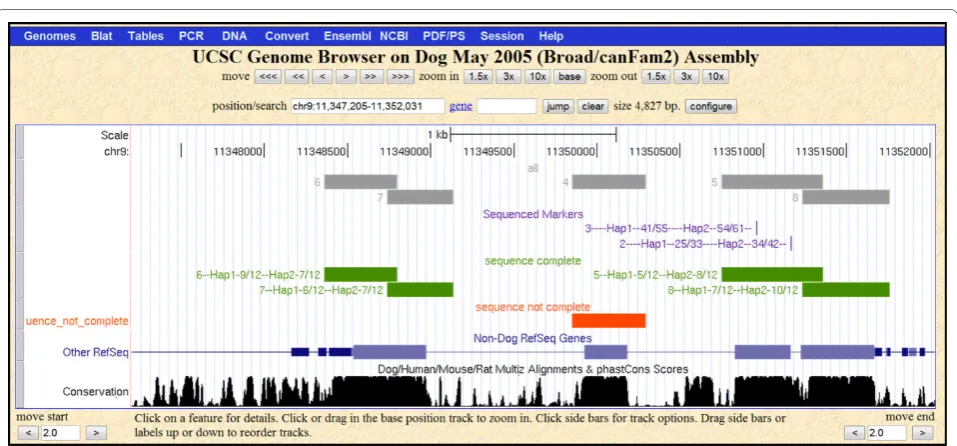The width and height of the screenshot is (957, 446).
Task: Move slightly left with < button
Action: pos(322,77)
